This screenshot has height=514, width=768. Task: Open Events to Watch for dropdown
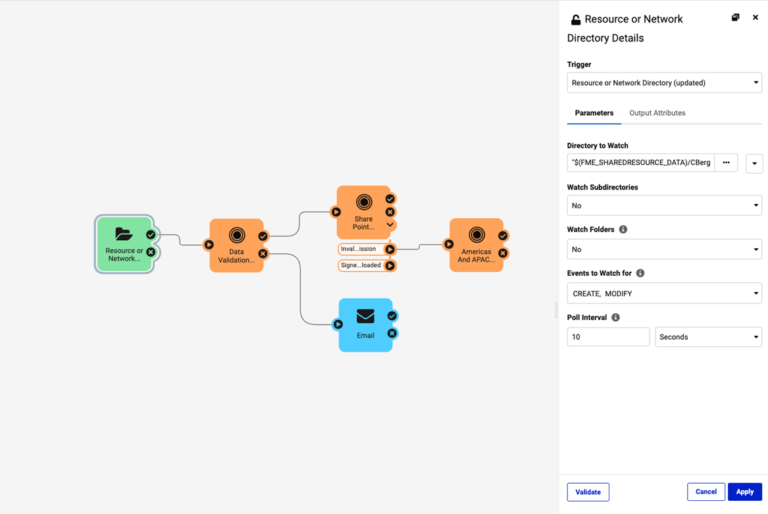pyautogui.click(x=664, y=293)
